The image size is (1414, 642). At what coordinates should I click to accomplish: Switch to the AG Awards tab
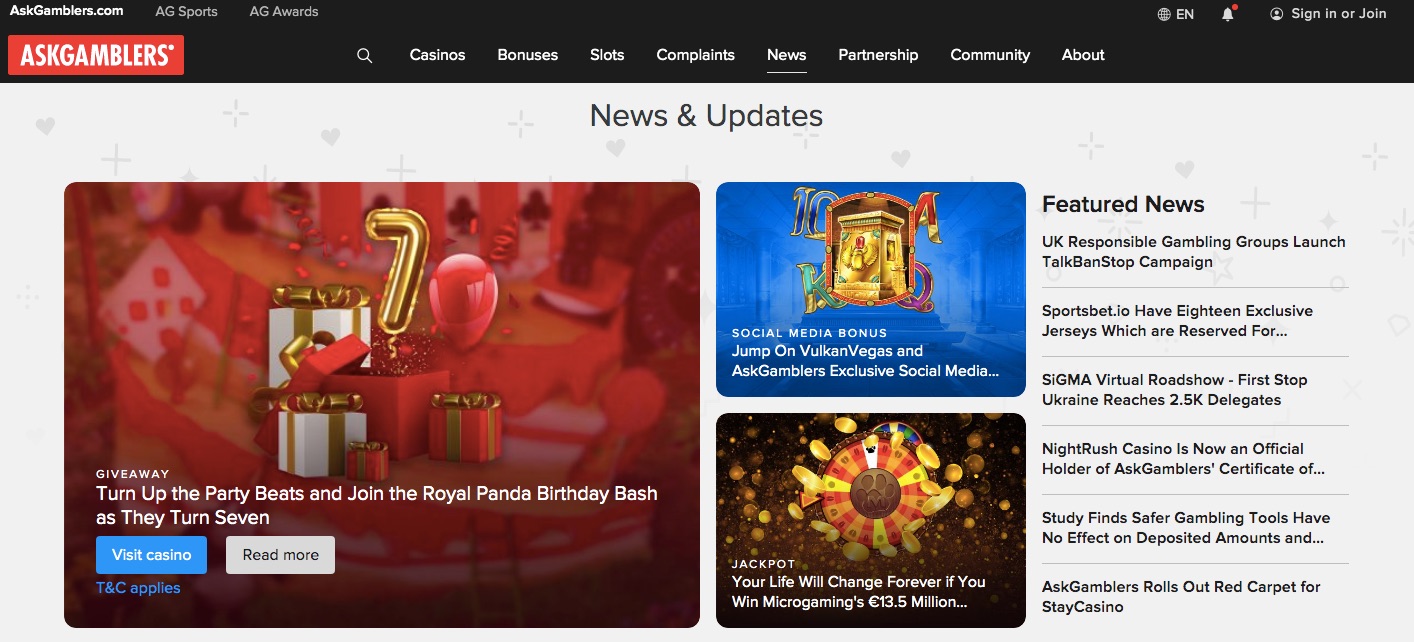pyautogui.click(x=284, y=12)
